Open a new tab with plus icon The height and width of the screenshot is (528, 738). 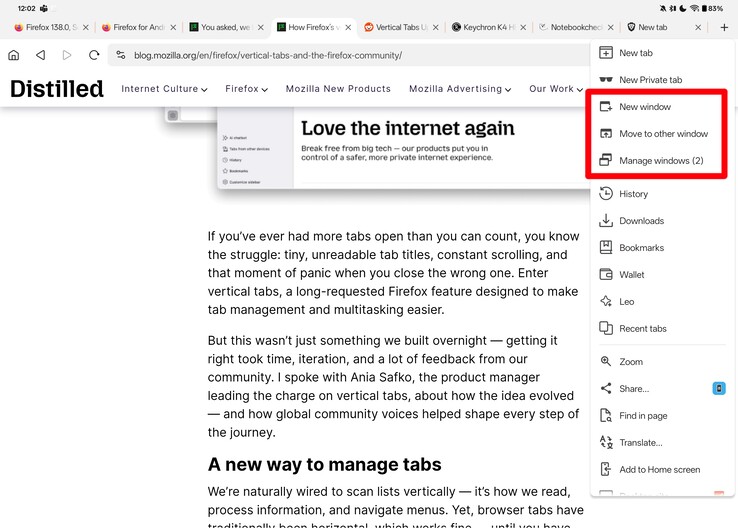724,27
